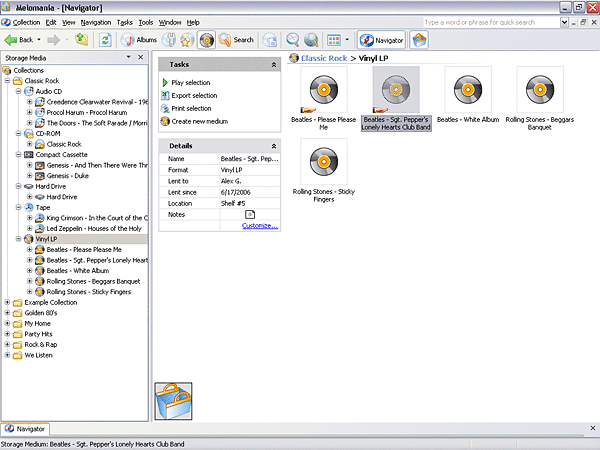
Task: Select Rock & Rap collection folder
Action: (x=41, y=345)
